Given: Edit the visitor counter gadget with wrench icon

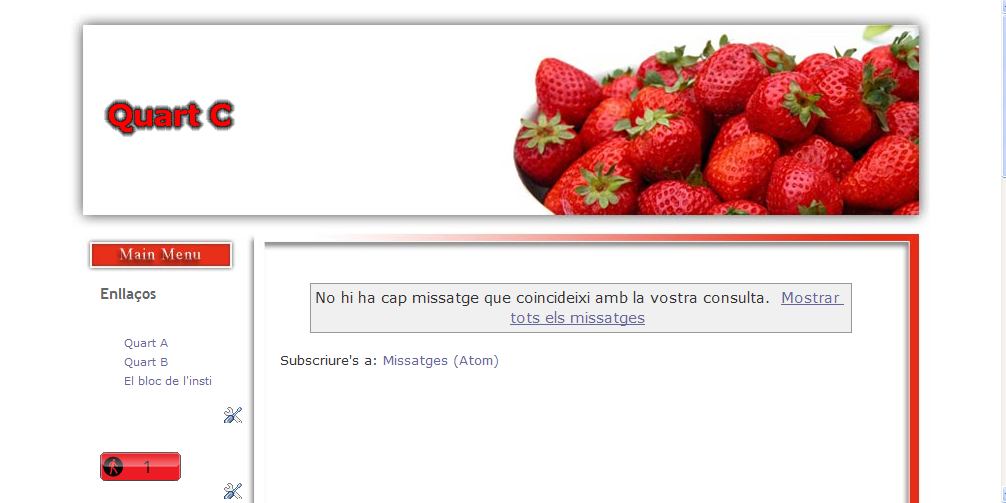Looking at the screenshot, I should coord(233,491).
